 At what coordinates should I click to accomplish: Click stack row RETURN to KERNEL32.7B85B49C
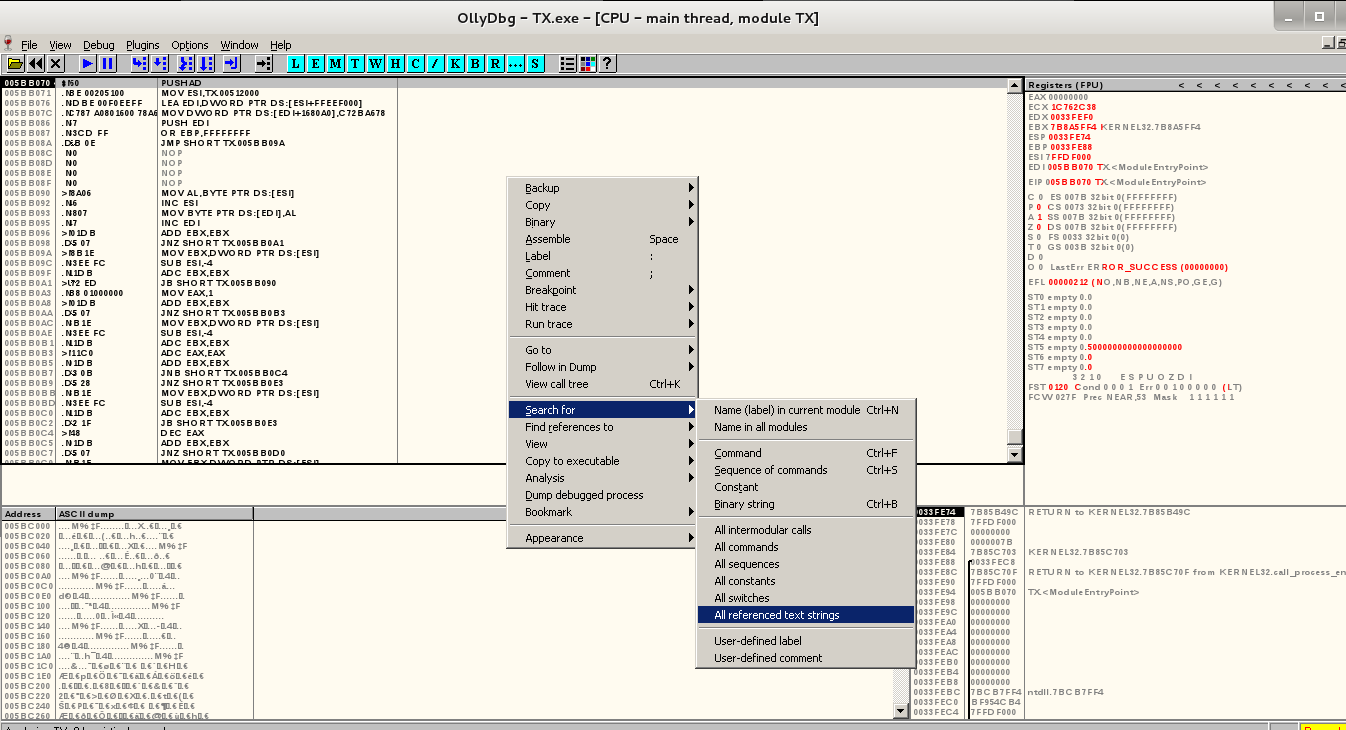tap(1108, 512)
